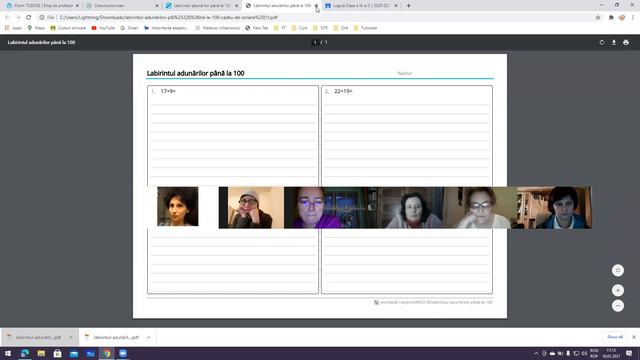Open the Maps bookmark
The width and height of the screenshot is (640, 360).
(36, 28)
